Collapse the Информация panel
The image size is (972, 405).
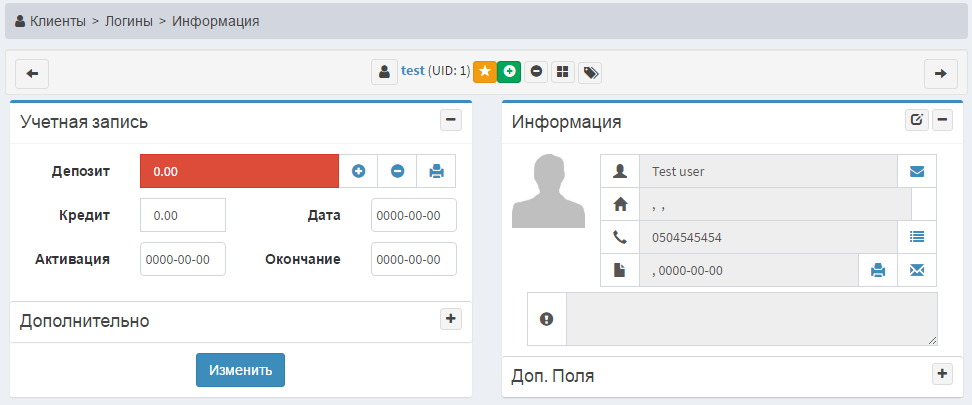pos(942,120)
